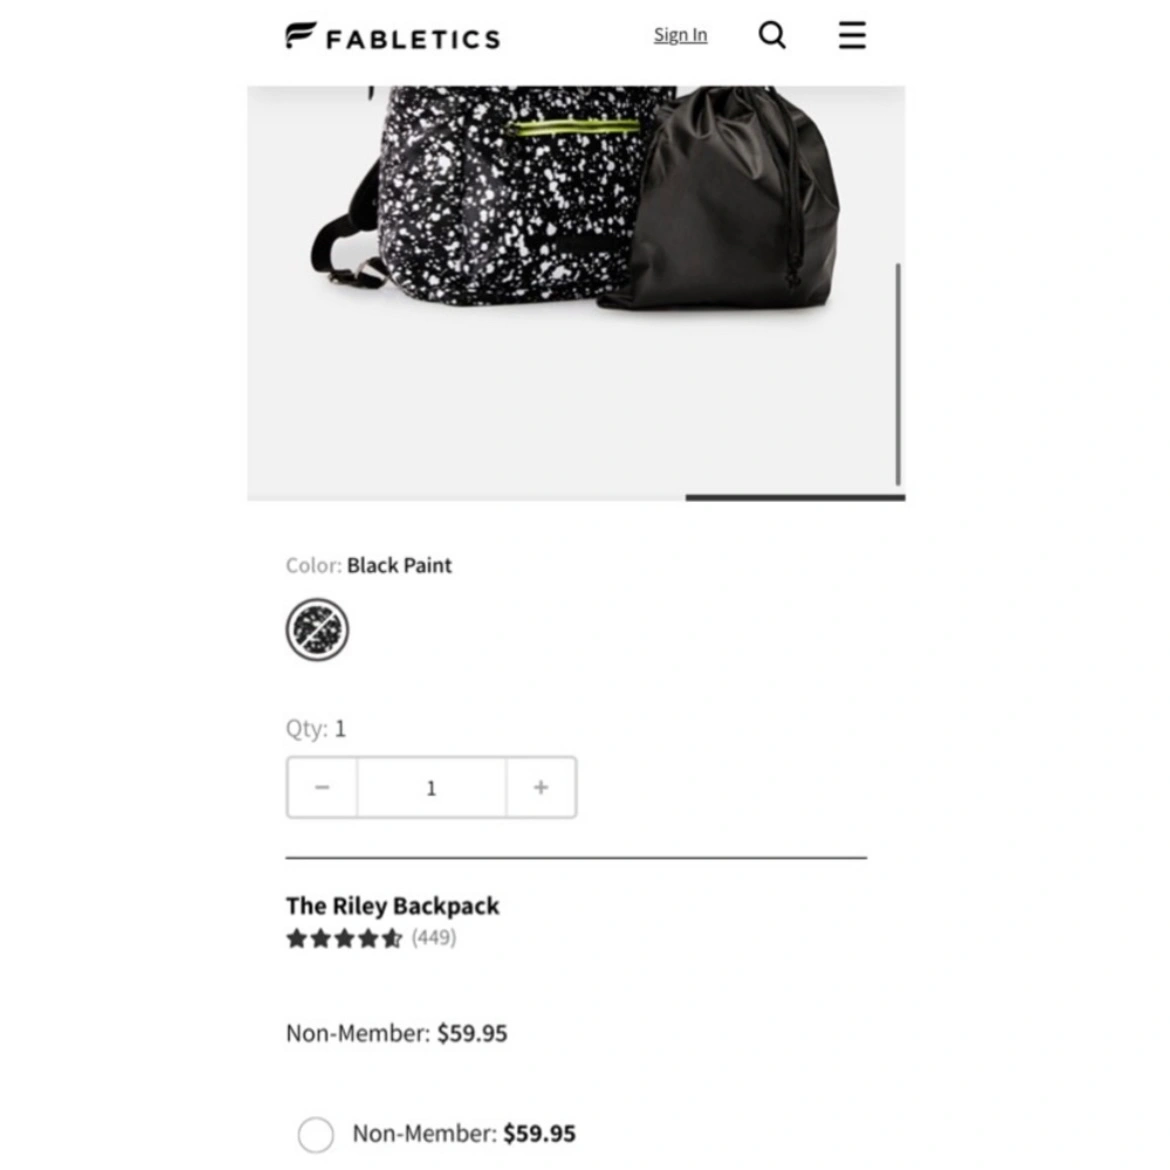This screenshot has height=1170, width=1170.
Task: Open the search magnifier icon
Action: (x=772, y=35)
